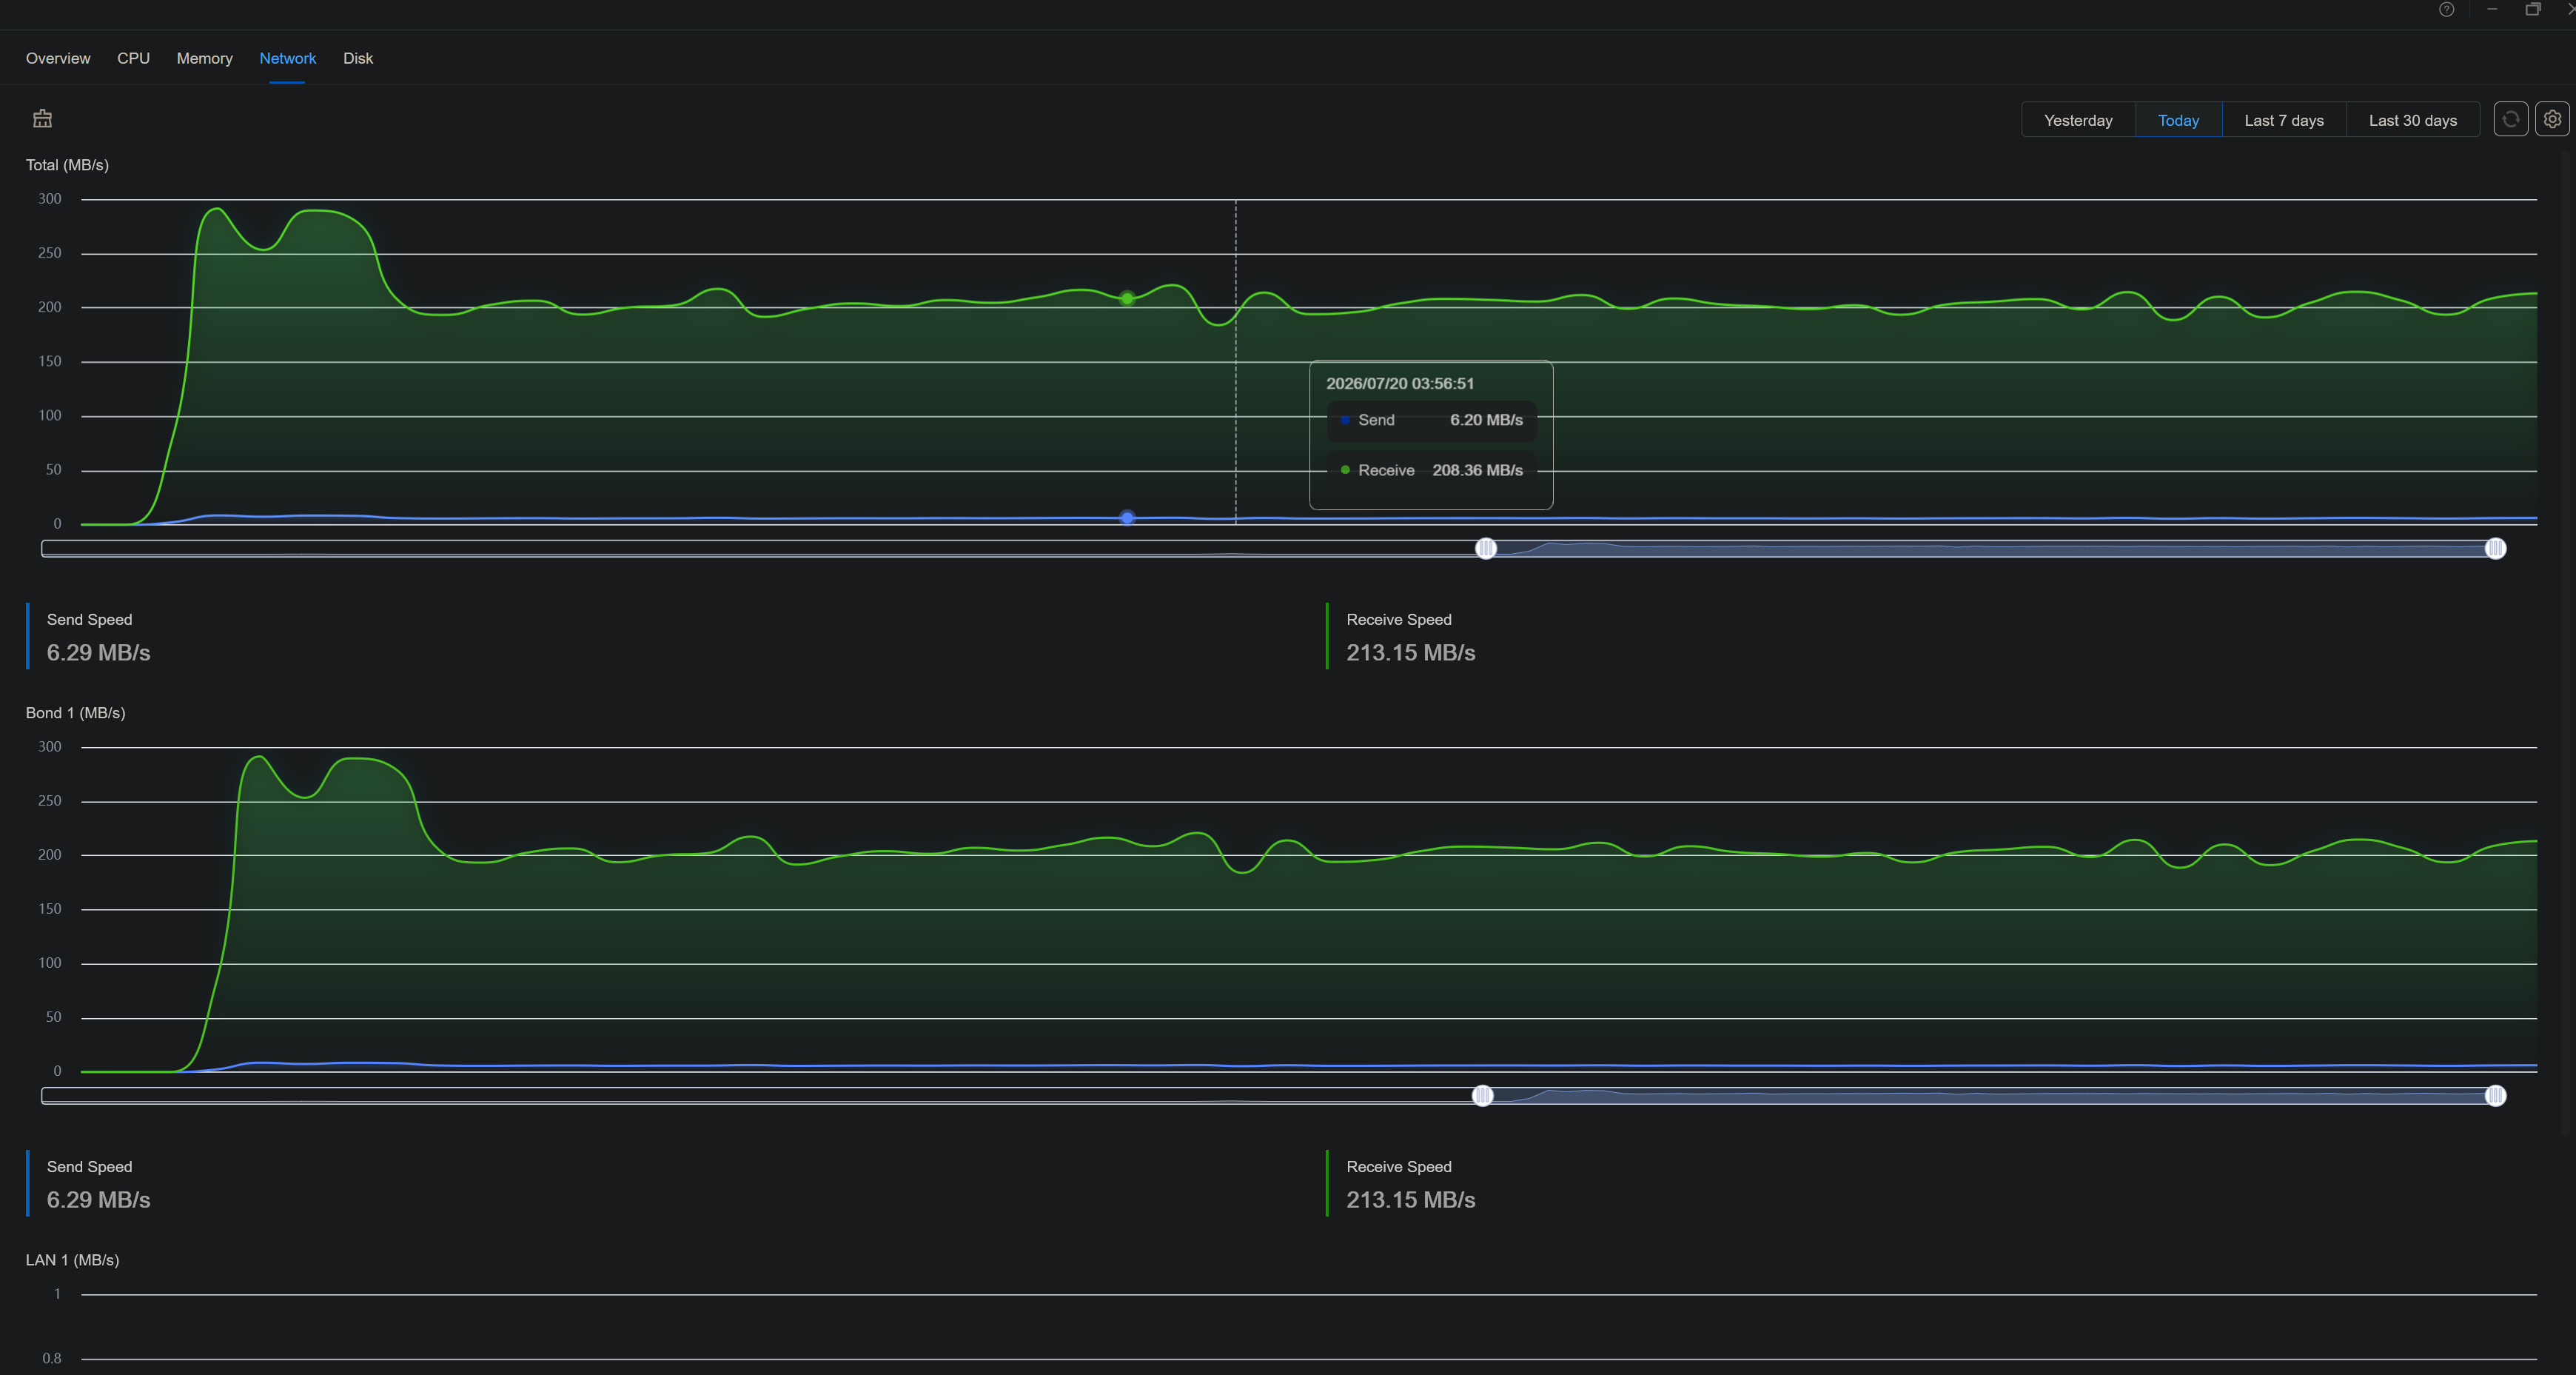Click the window restore icon
This screenshot has height=1375, width=2576.
(2533, 10)
